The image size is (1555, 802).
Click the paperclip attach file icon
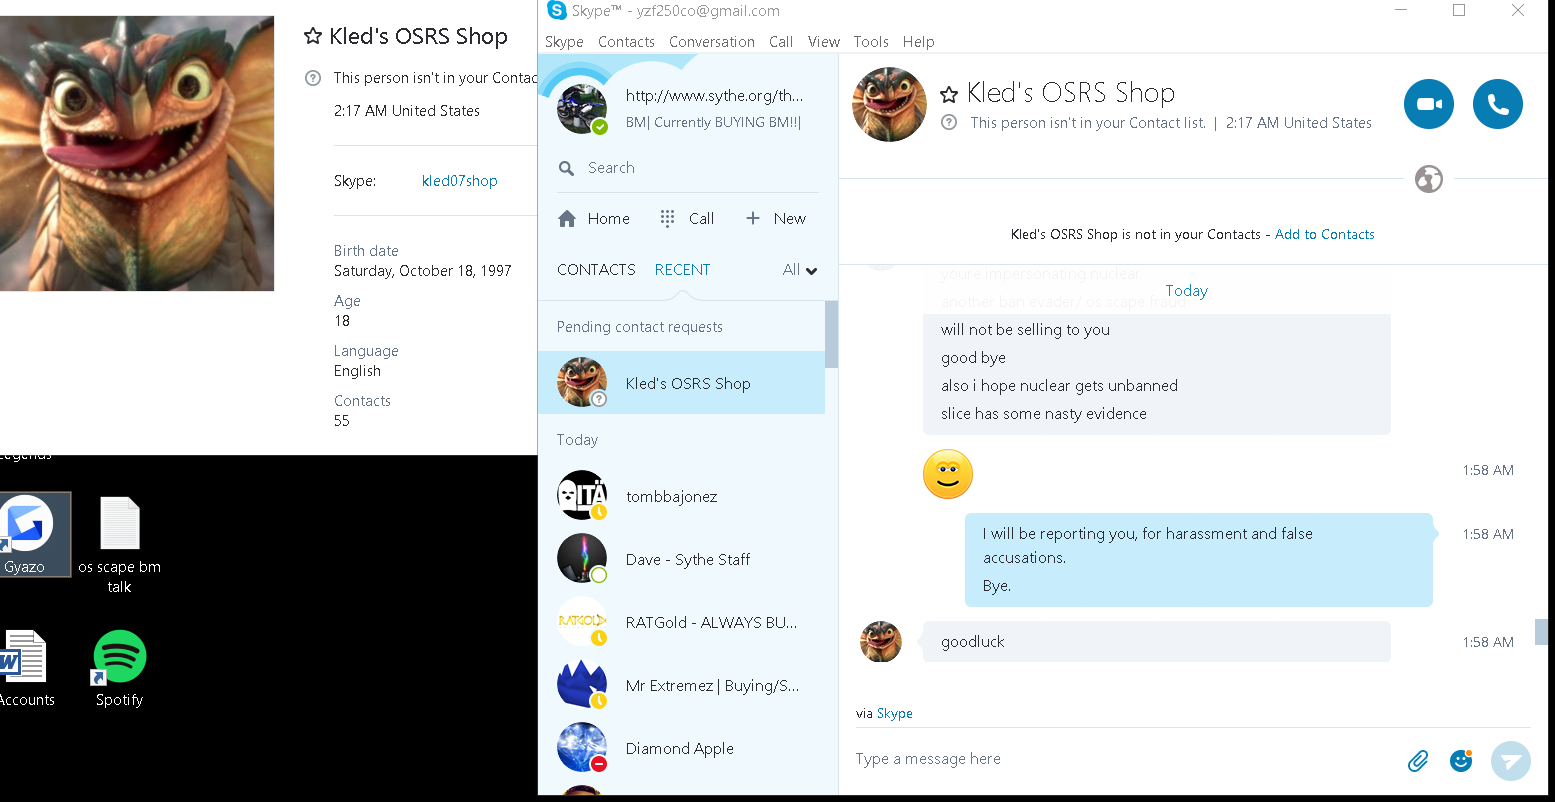pos(1418,761)
